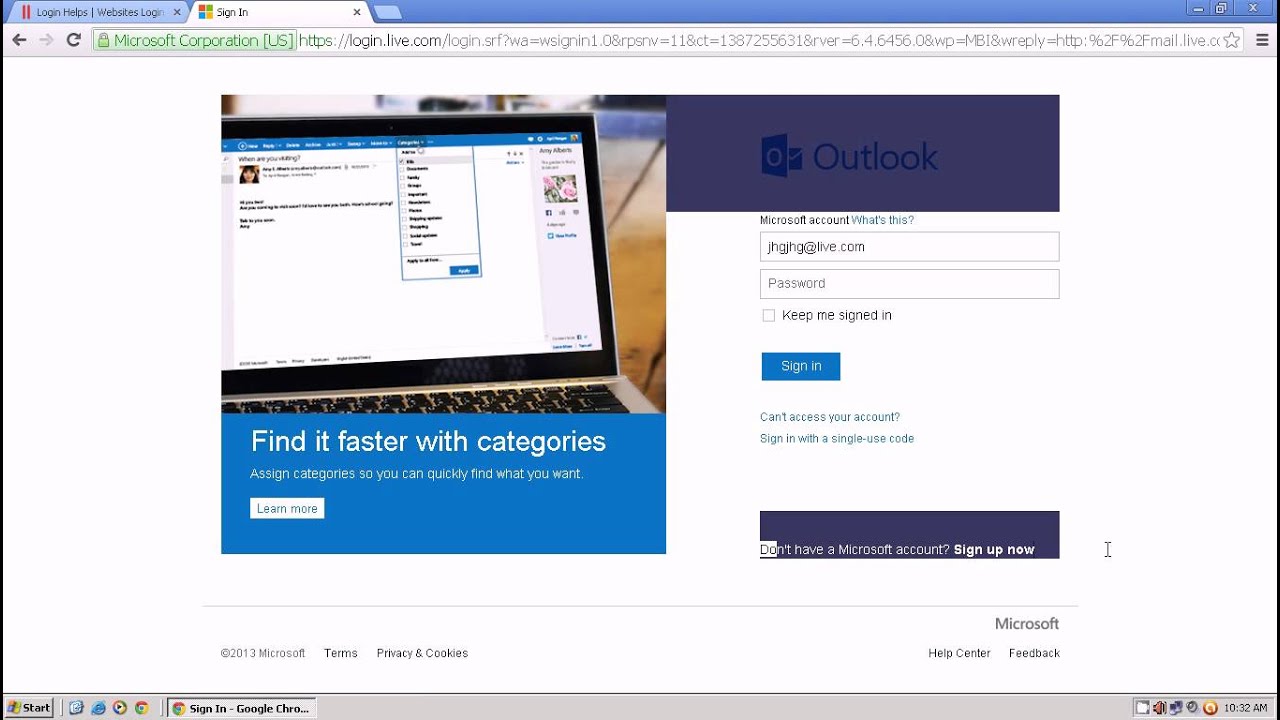Close the Sign In tab
The image size is (1280, 720).
pyautogui.click(x=357, y=12)
